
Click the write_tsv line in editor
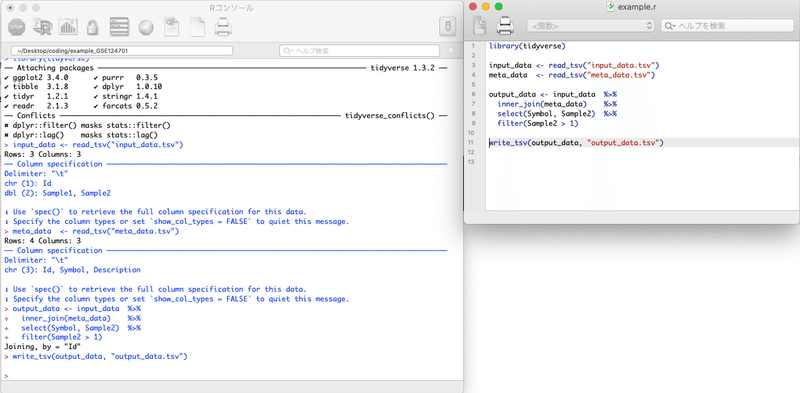tap(577, 143)
